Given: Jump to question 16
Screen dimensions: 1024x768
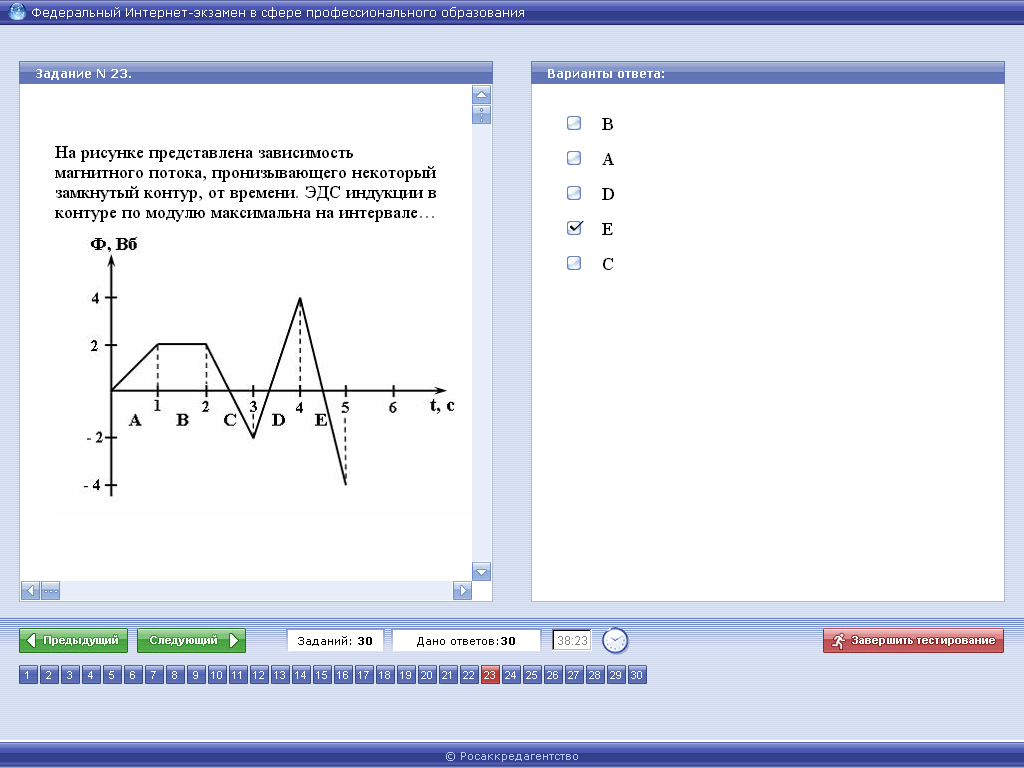Looking at the screenshot, I should click(x=342, y=675).
